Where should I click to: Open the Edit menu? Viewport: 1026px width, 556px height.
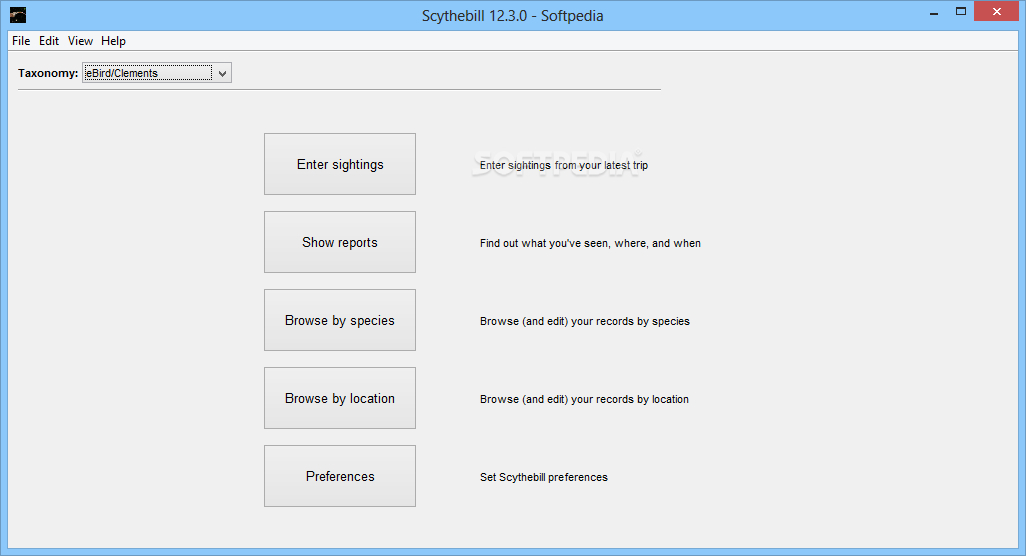49,41
